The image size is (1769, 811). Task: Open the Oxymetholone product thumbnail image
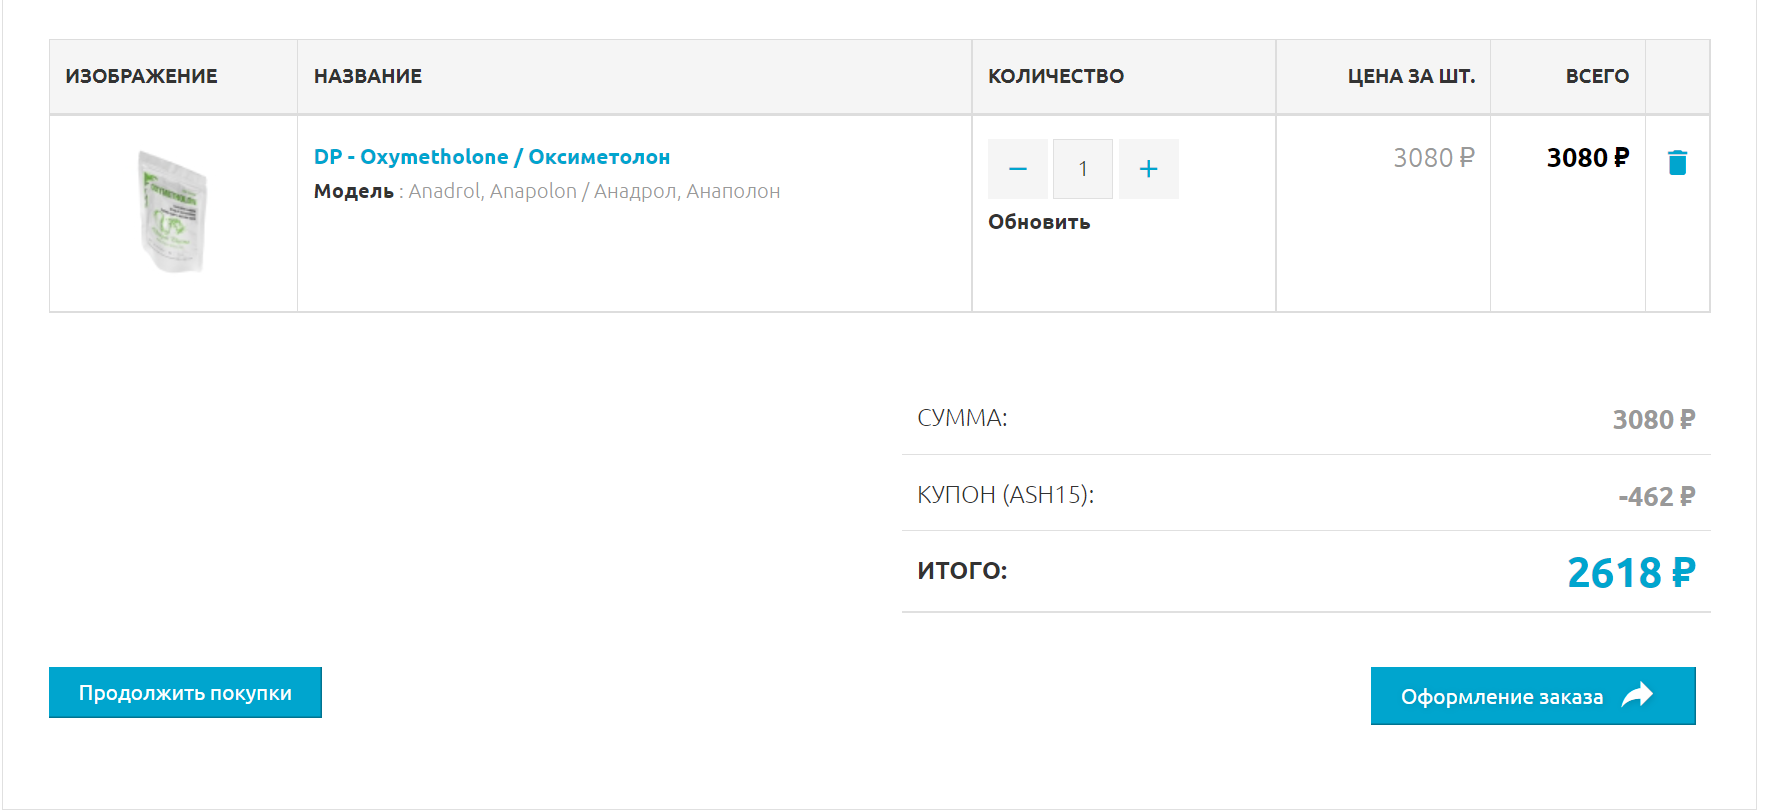coord(172,211)
